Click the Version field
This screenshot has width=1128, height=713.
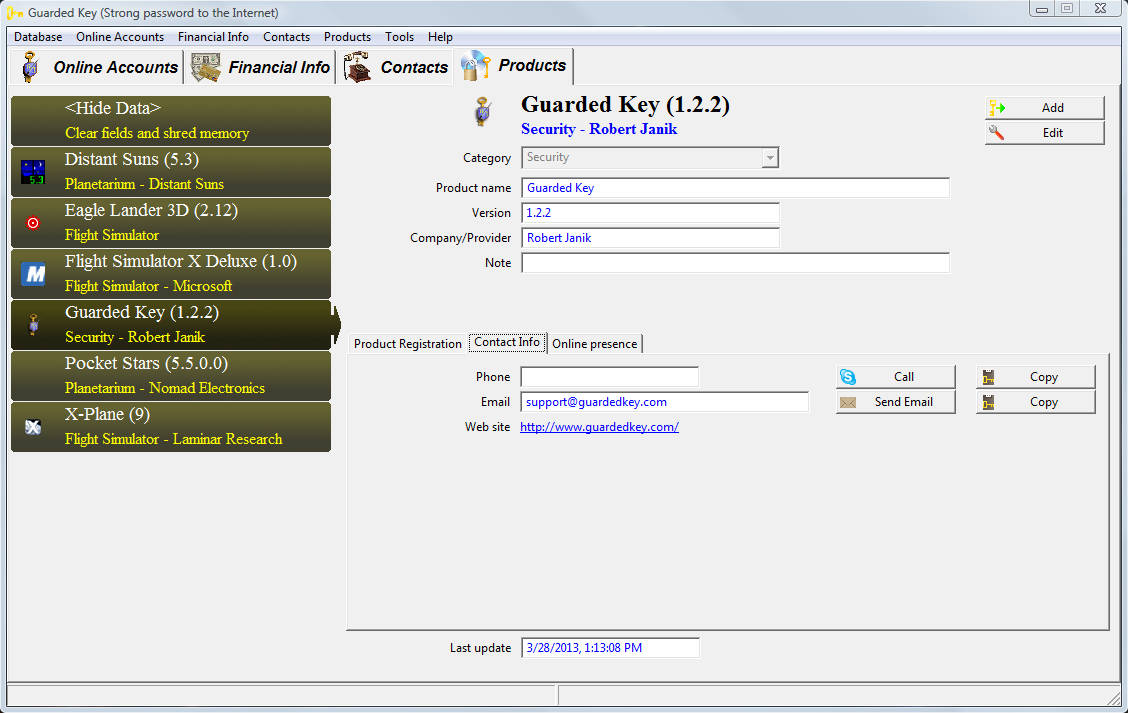(x=650, y=213)
